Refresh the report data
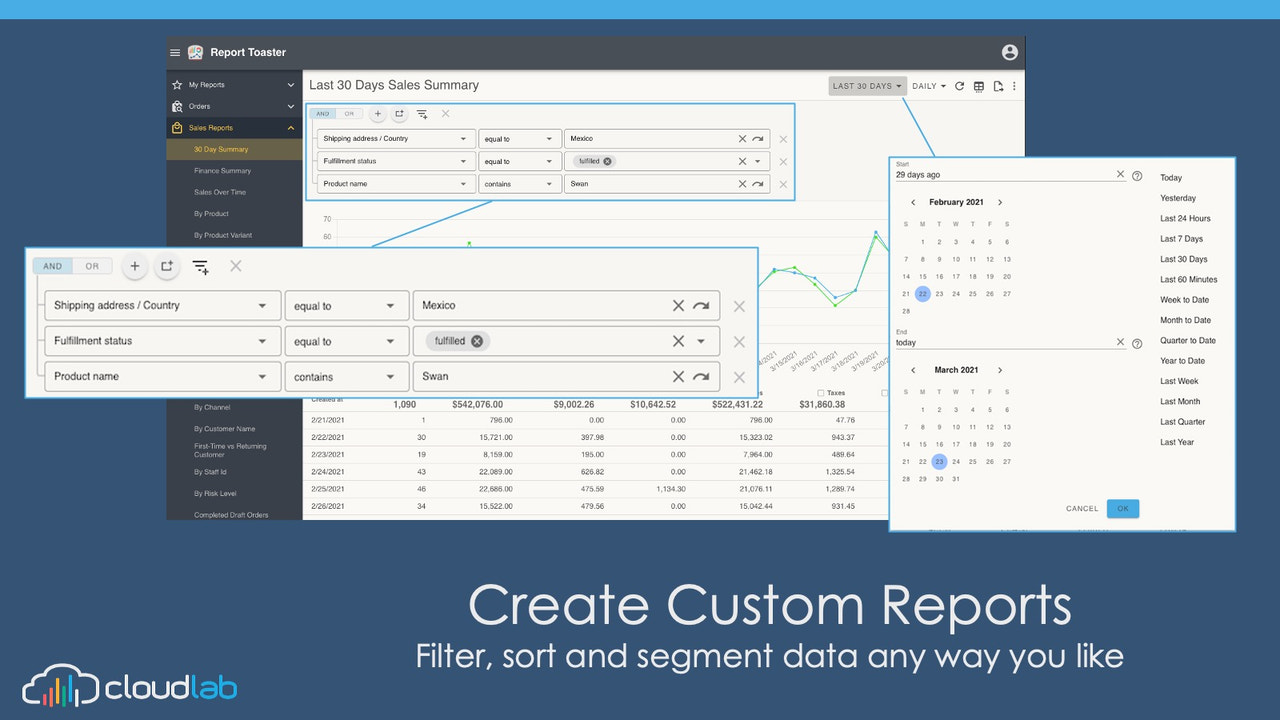Screen dimensions: 1280x720 958,86
